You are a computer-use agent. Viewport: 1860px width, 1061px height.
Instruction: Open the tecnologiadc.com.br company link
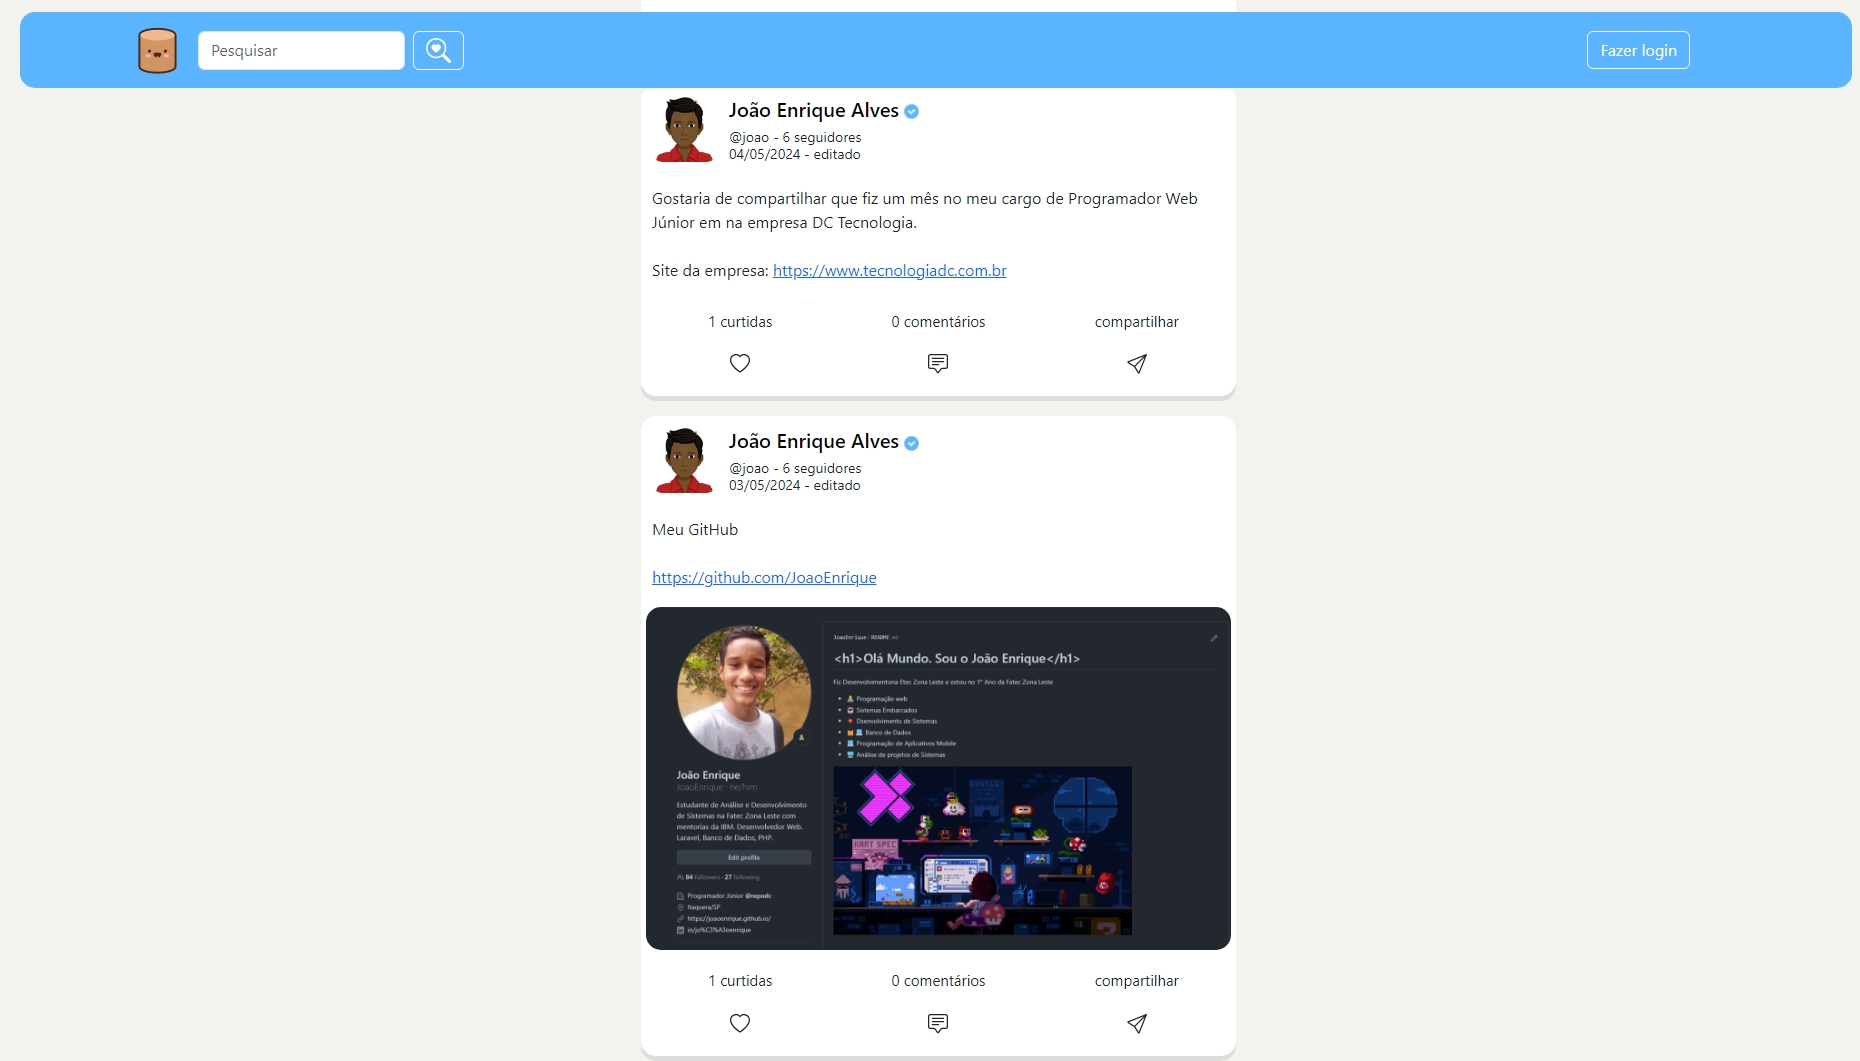tap(889, 271)
